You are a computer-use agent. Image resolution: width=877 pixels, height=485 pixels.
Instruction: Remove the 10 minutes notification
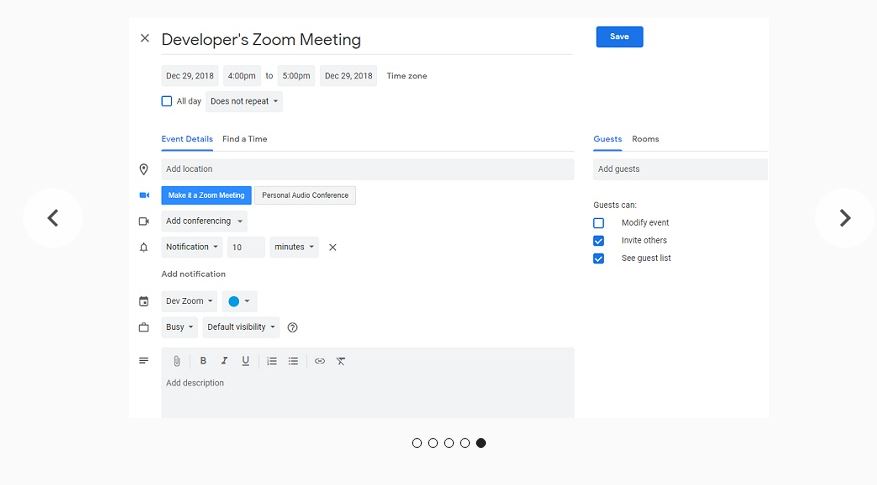333,247
